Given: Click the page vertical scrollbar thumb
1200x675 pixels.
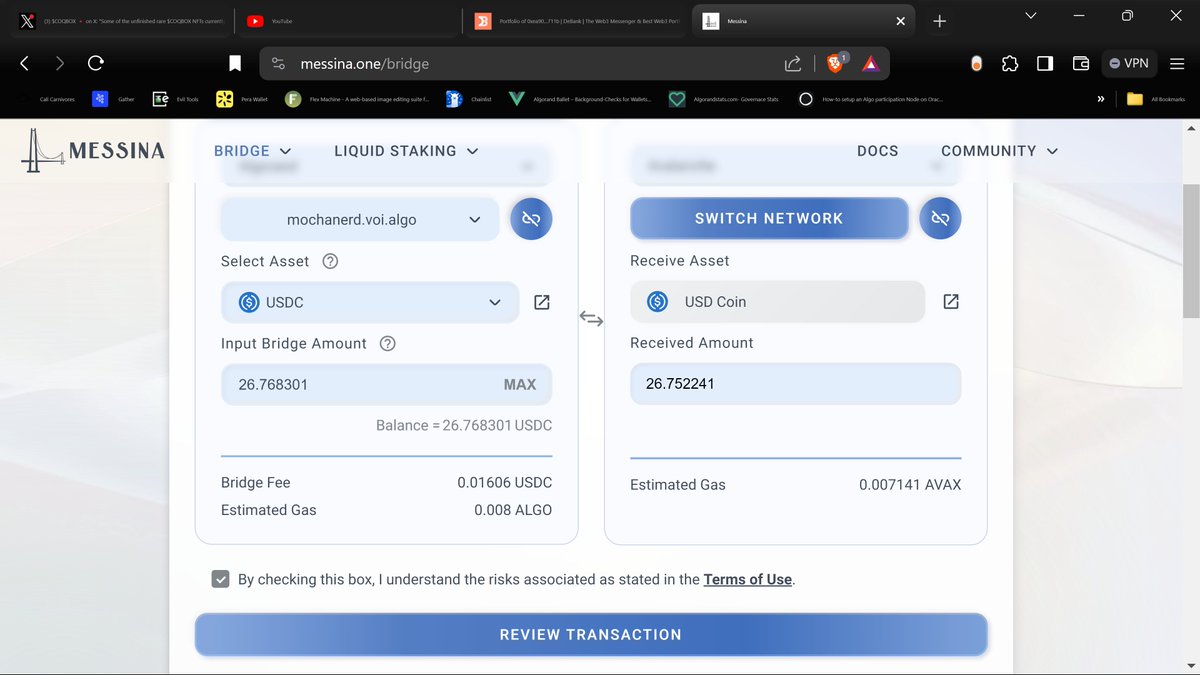Looking at the screenshot, I should click(x=1190, y=252).
